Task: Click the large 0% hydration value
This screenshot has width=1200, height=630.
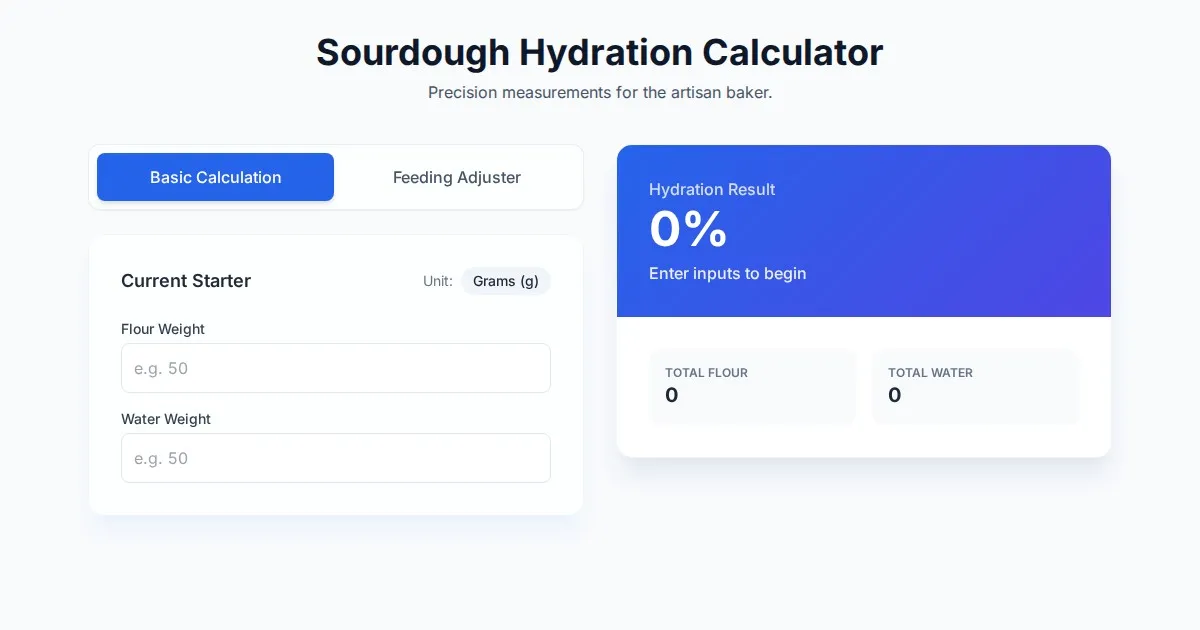Action: 688,230
